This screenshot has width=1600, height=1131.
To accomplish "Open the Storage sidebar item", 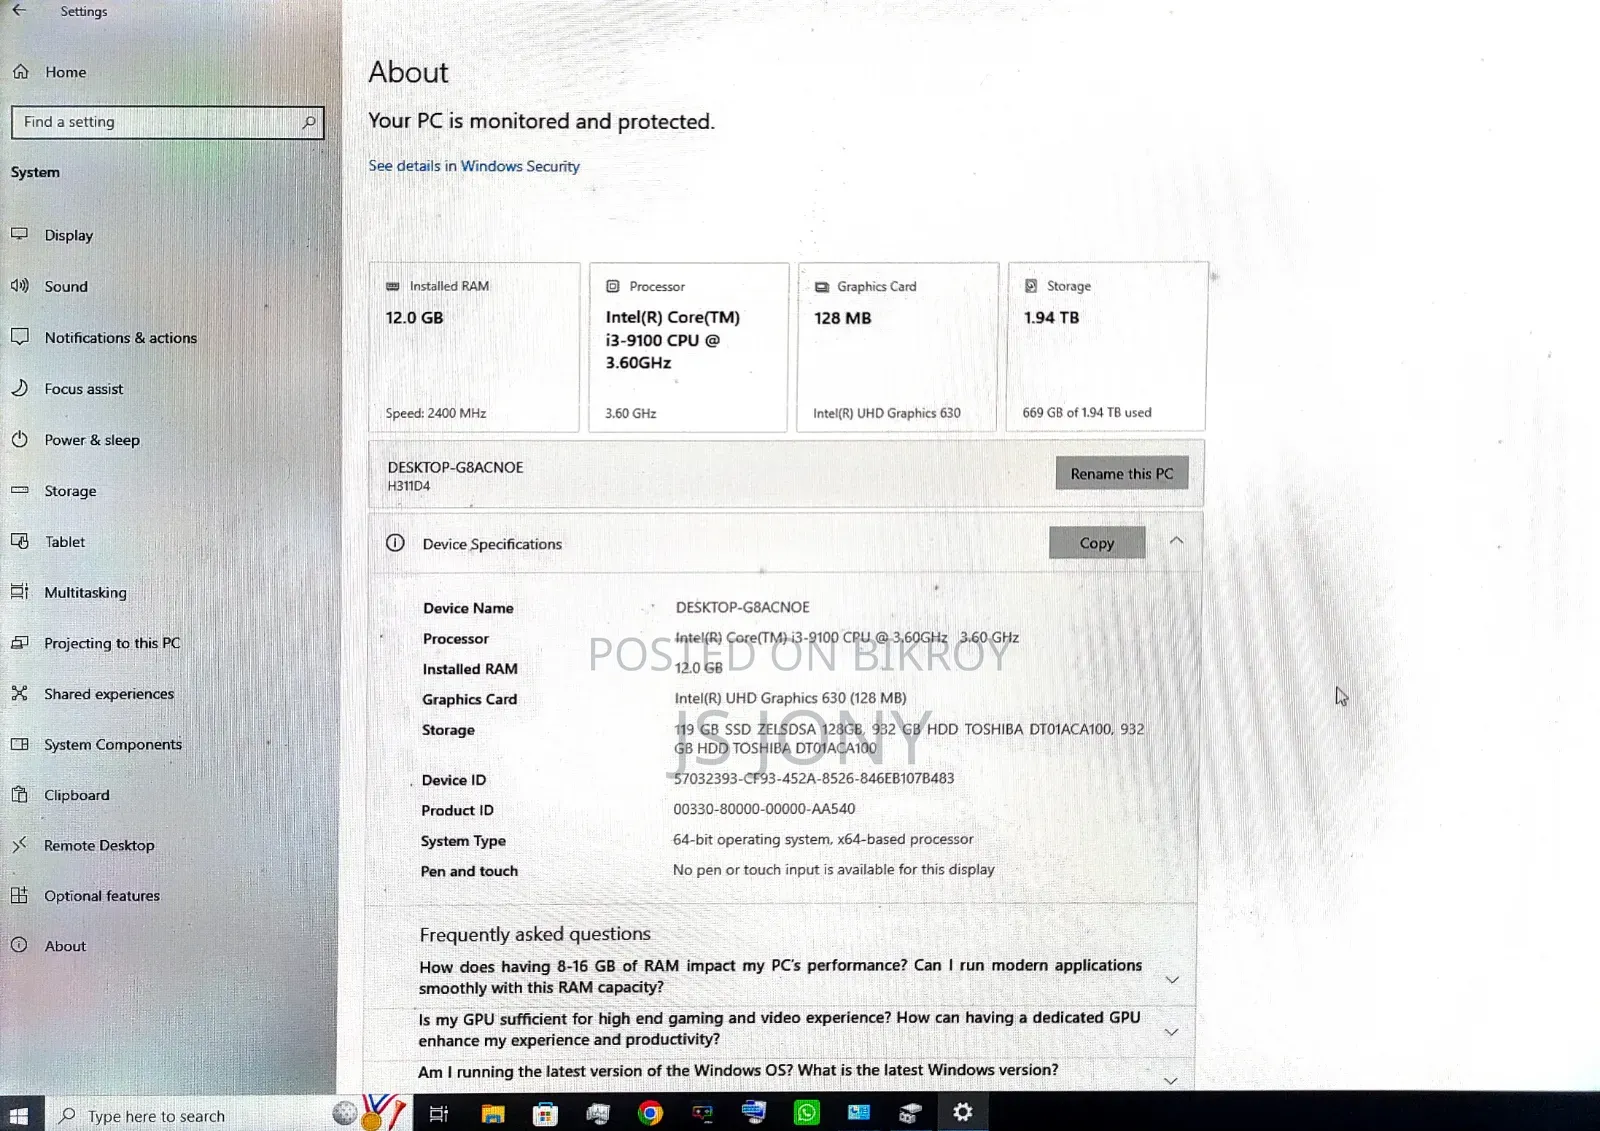I will [70, 491].
